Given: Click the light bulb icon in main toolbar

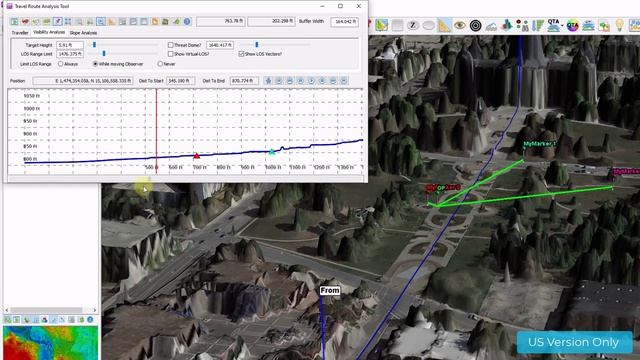Looking at the screenshot, I should (x=620, y=26).
